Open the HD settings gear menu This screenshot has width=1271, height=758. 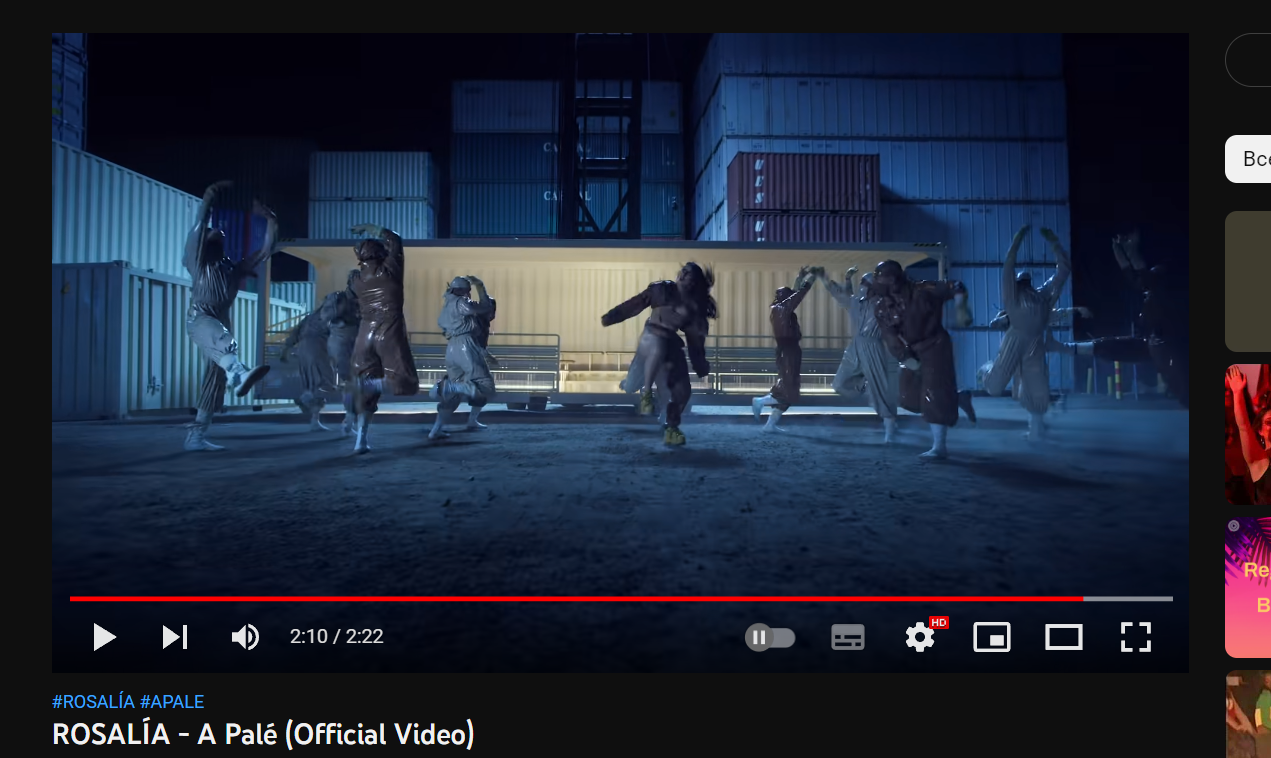(922, 636)
